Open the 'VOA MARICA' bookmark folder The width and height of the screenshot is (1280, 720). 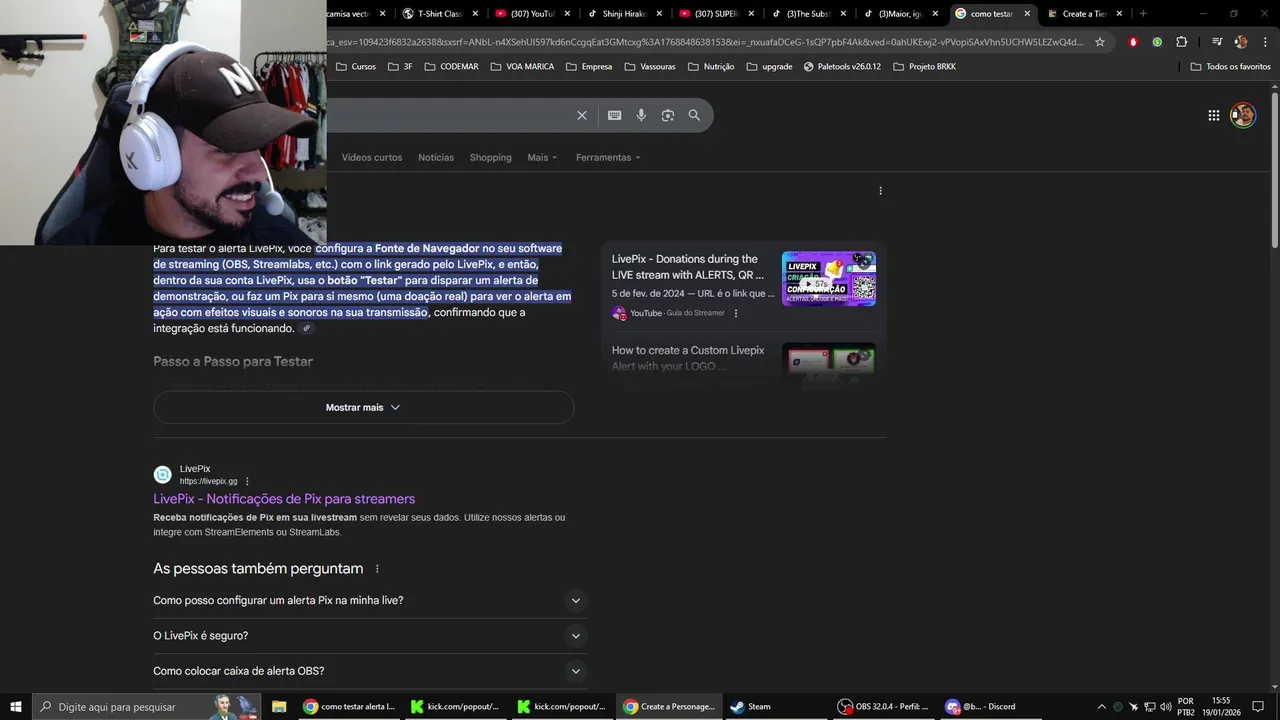point(521,67)
